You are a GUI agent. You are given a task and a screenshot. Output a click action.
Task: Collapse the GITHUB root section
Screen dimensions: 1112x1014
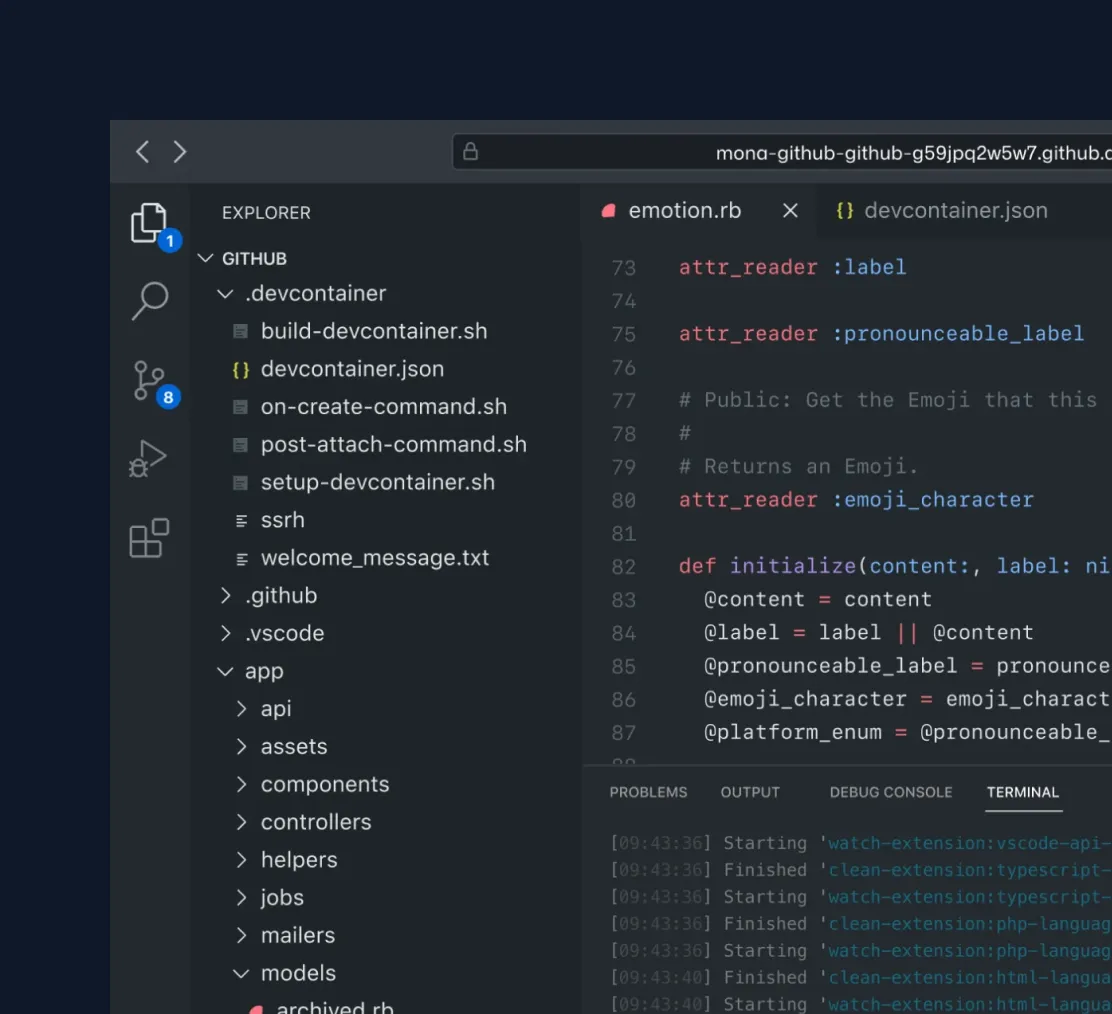pyautogui.click(x=254, y=258)
